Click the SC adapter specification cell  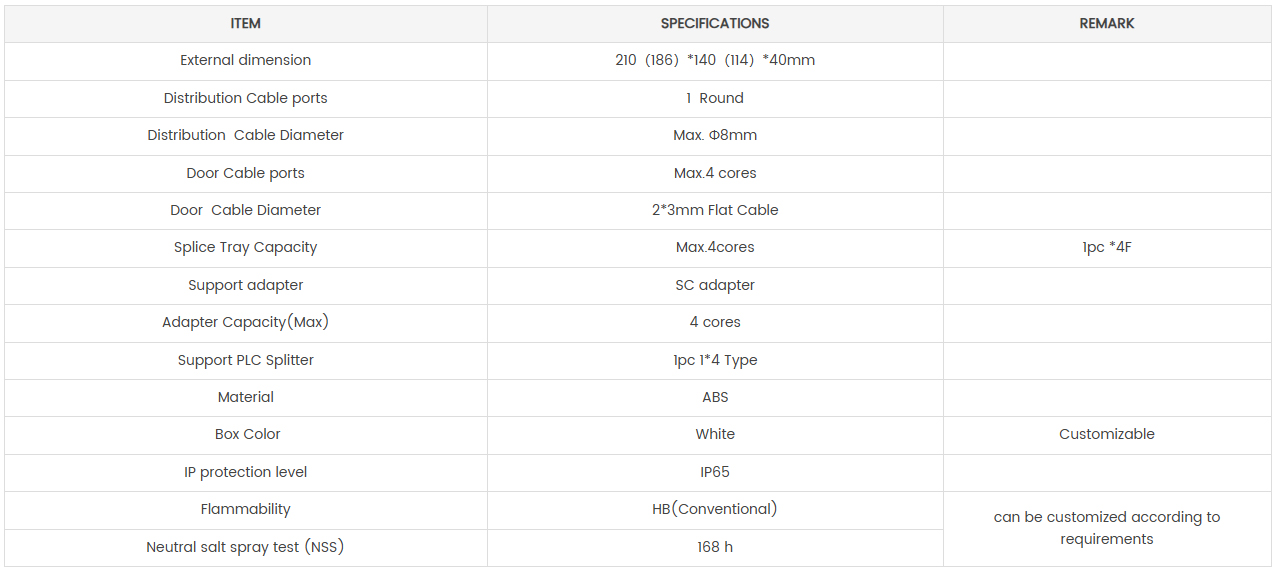coord(715,285)
